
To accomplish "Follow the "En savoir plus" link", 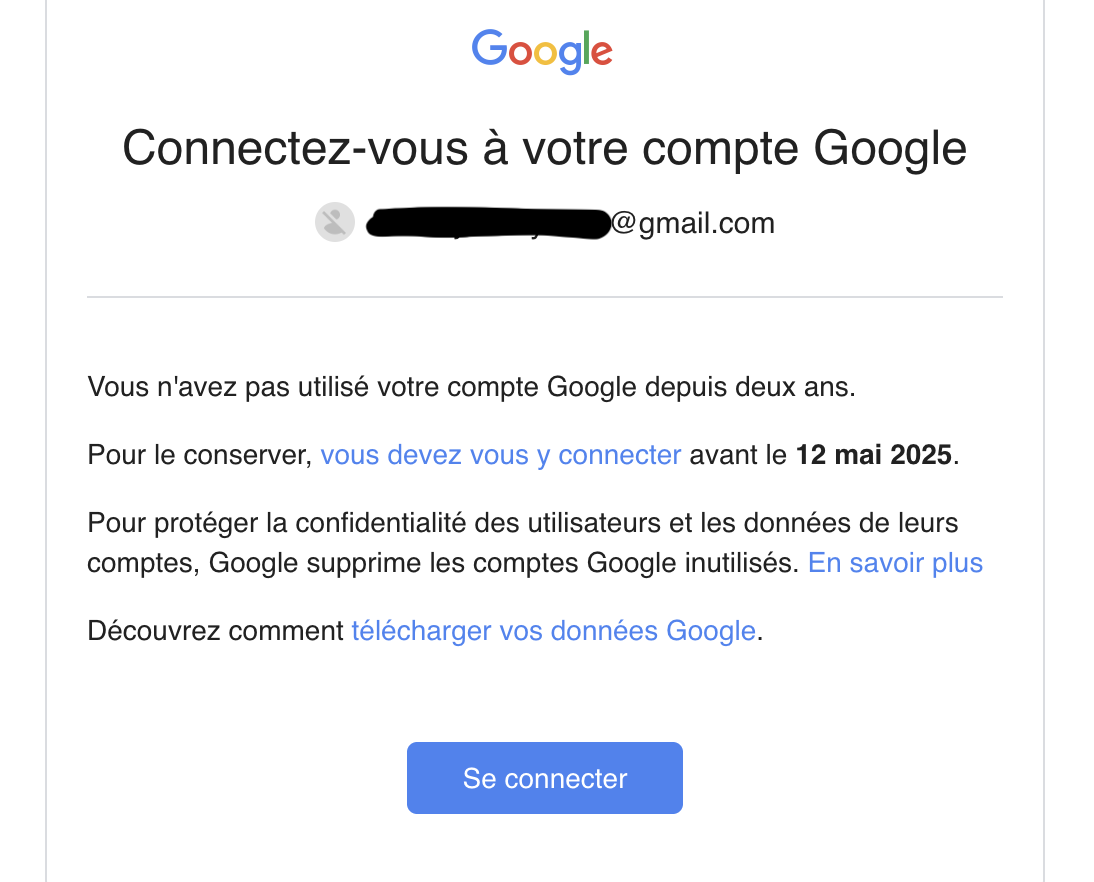I will 895,563.
